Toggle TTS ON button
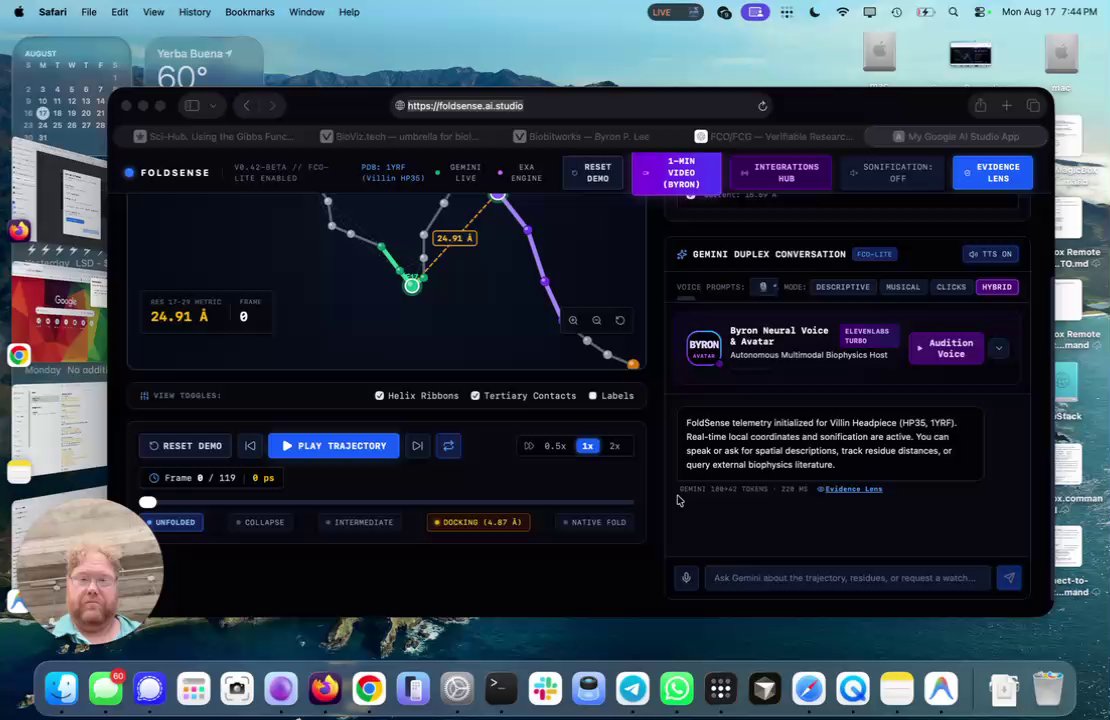The width and height of the screenshot is (1110, 720). (x=990, y=254)
